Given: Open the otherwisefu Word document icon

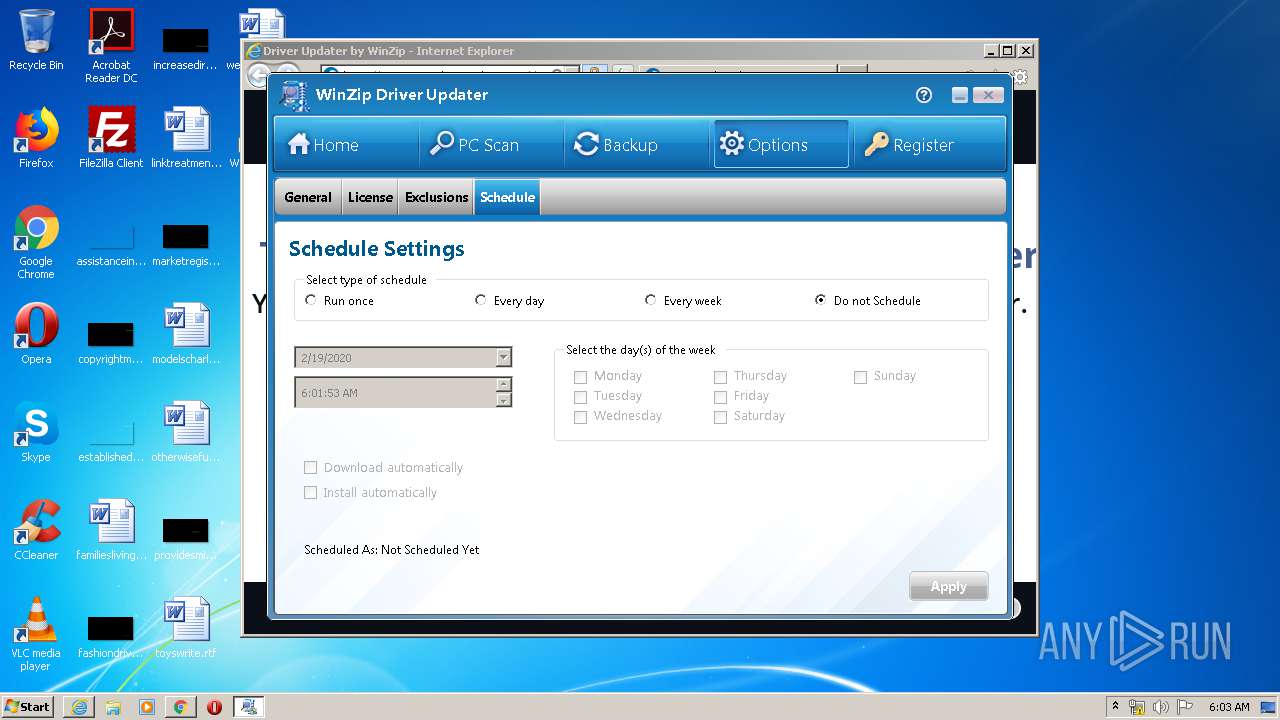Looking at the screenshot, I should tap(186, 432).
